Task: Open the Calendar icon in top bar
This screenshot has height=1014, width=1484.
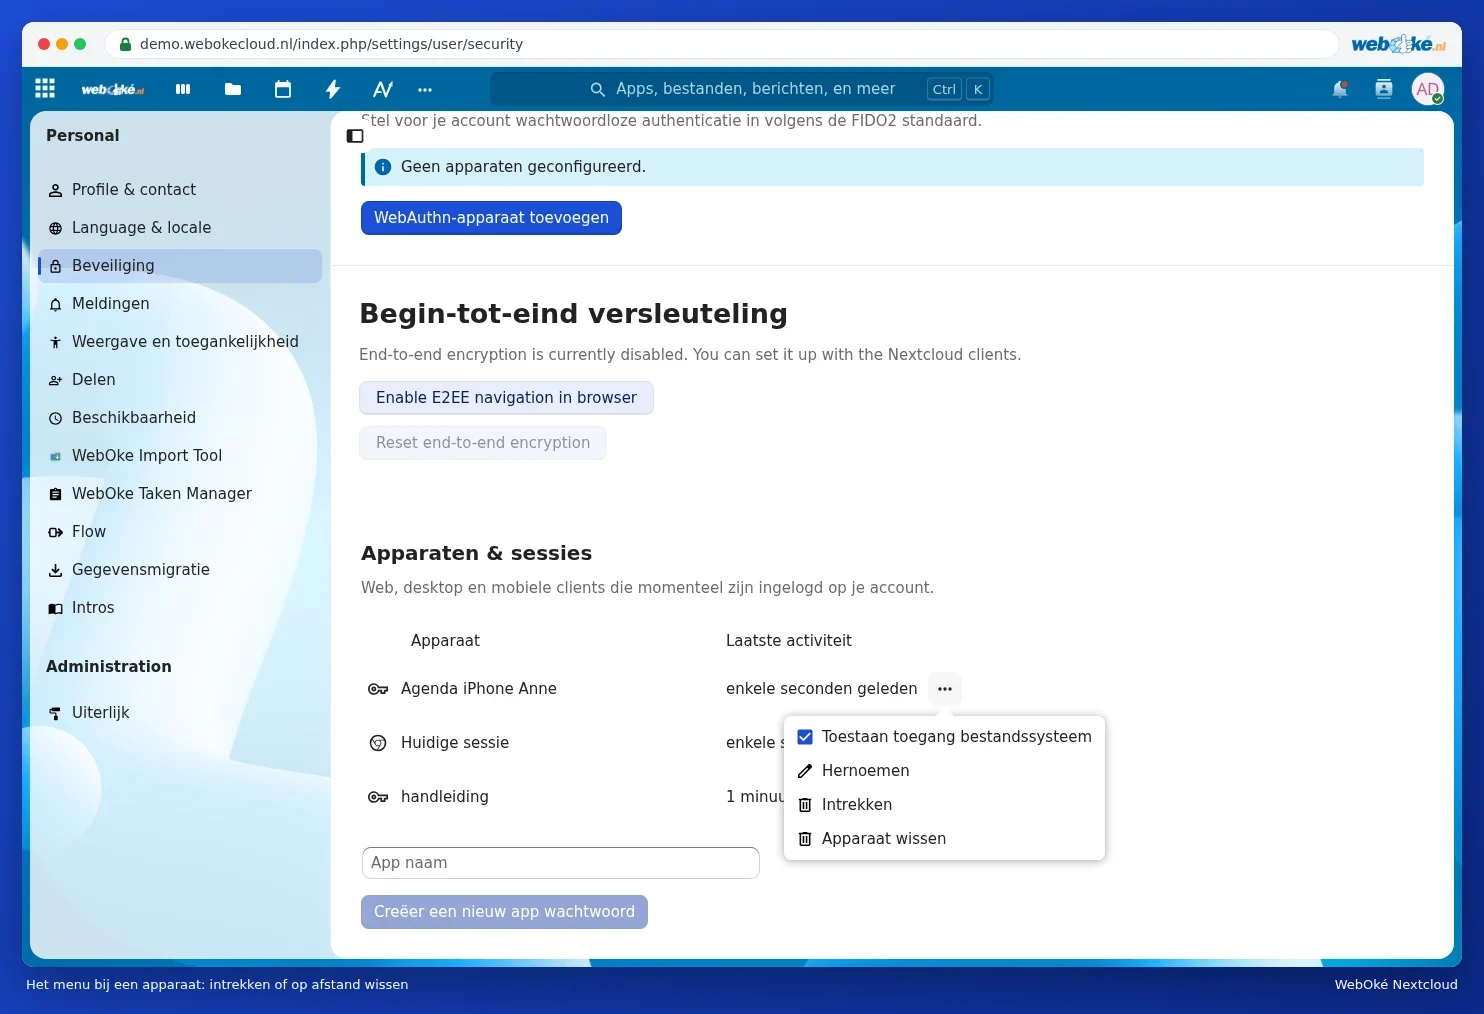Action: pos(283,89)
